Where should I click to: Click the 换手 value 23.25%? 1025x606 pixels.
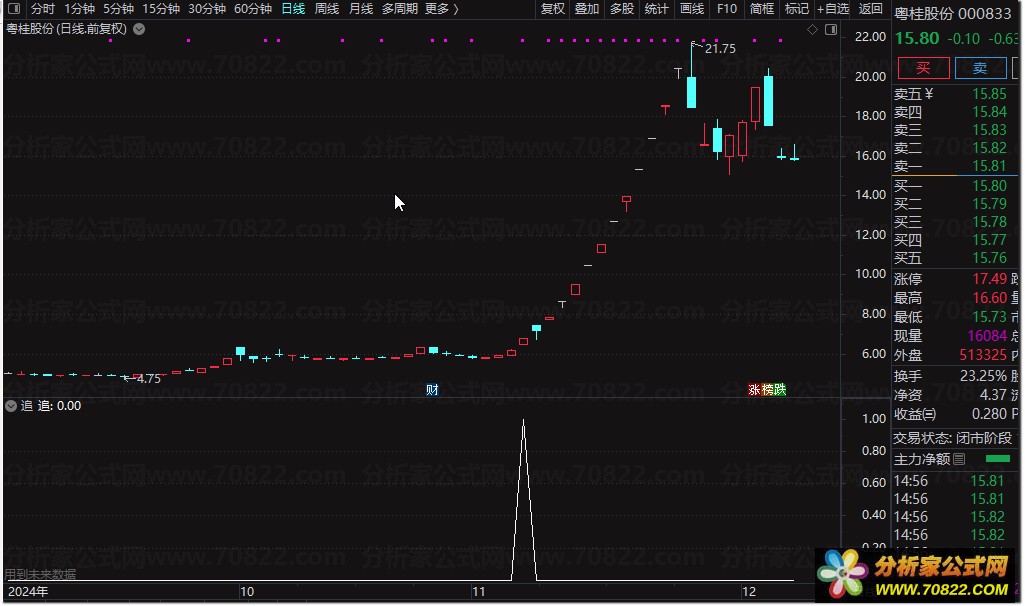click(x=983, y=376)
